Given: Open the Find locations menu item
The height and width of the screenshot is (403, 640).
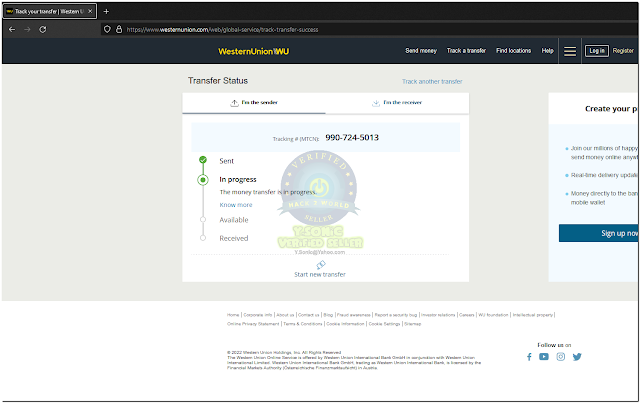Looking at the screenshot, I should (x=513, y=51).
